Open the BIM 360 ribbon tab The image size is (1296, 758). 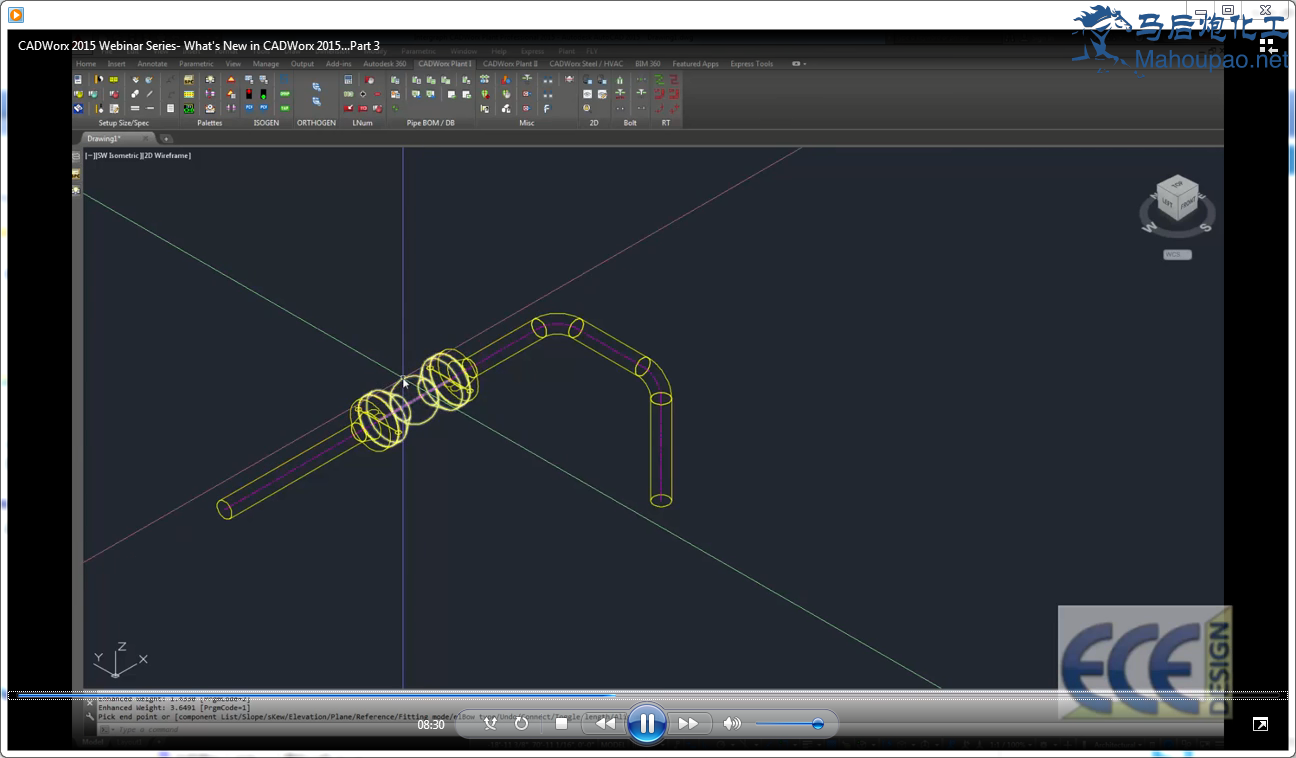click(648, 64)
